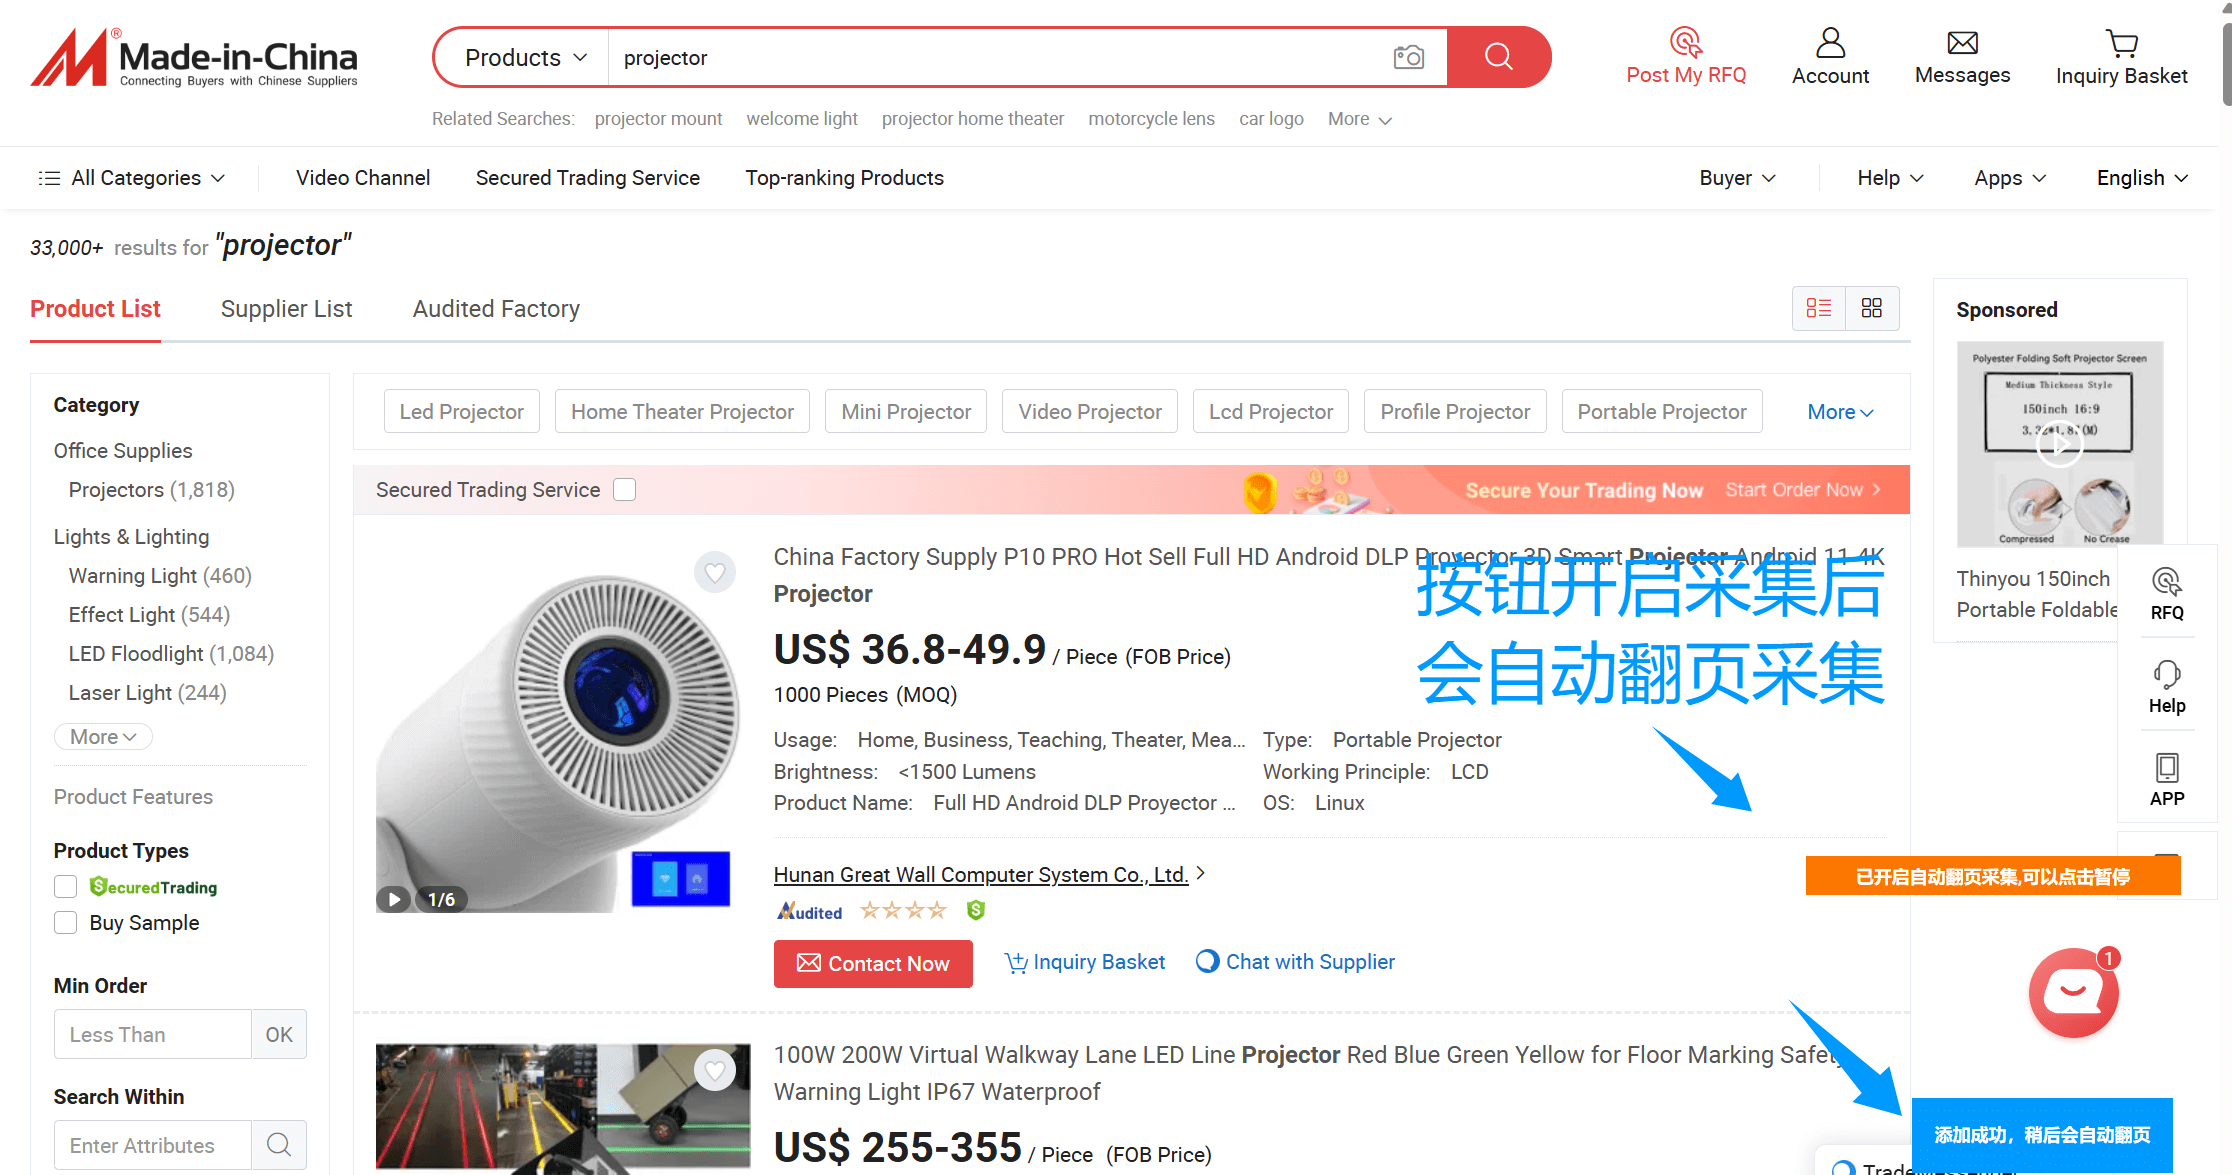Filter by Mini Projector
The image size is (2232, 1175).
906,412
